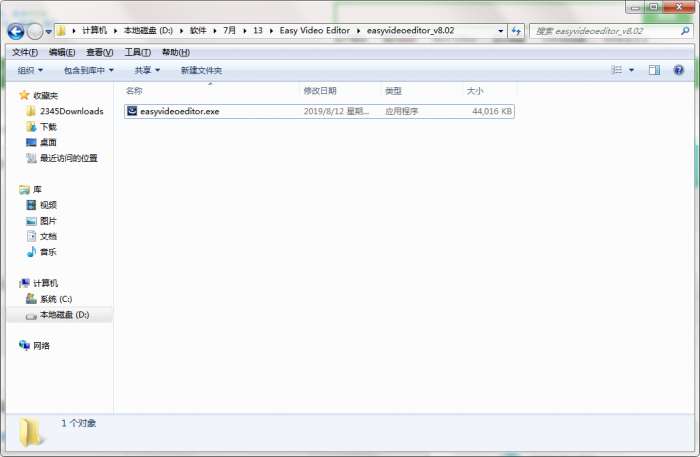Open the recent locations arrow beside Forward
Image resolution: width=700 pixels, height=457 pixels.
point(49,32)
